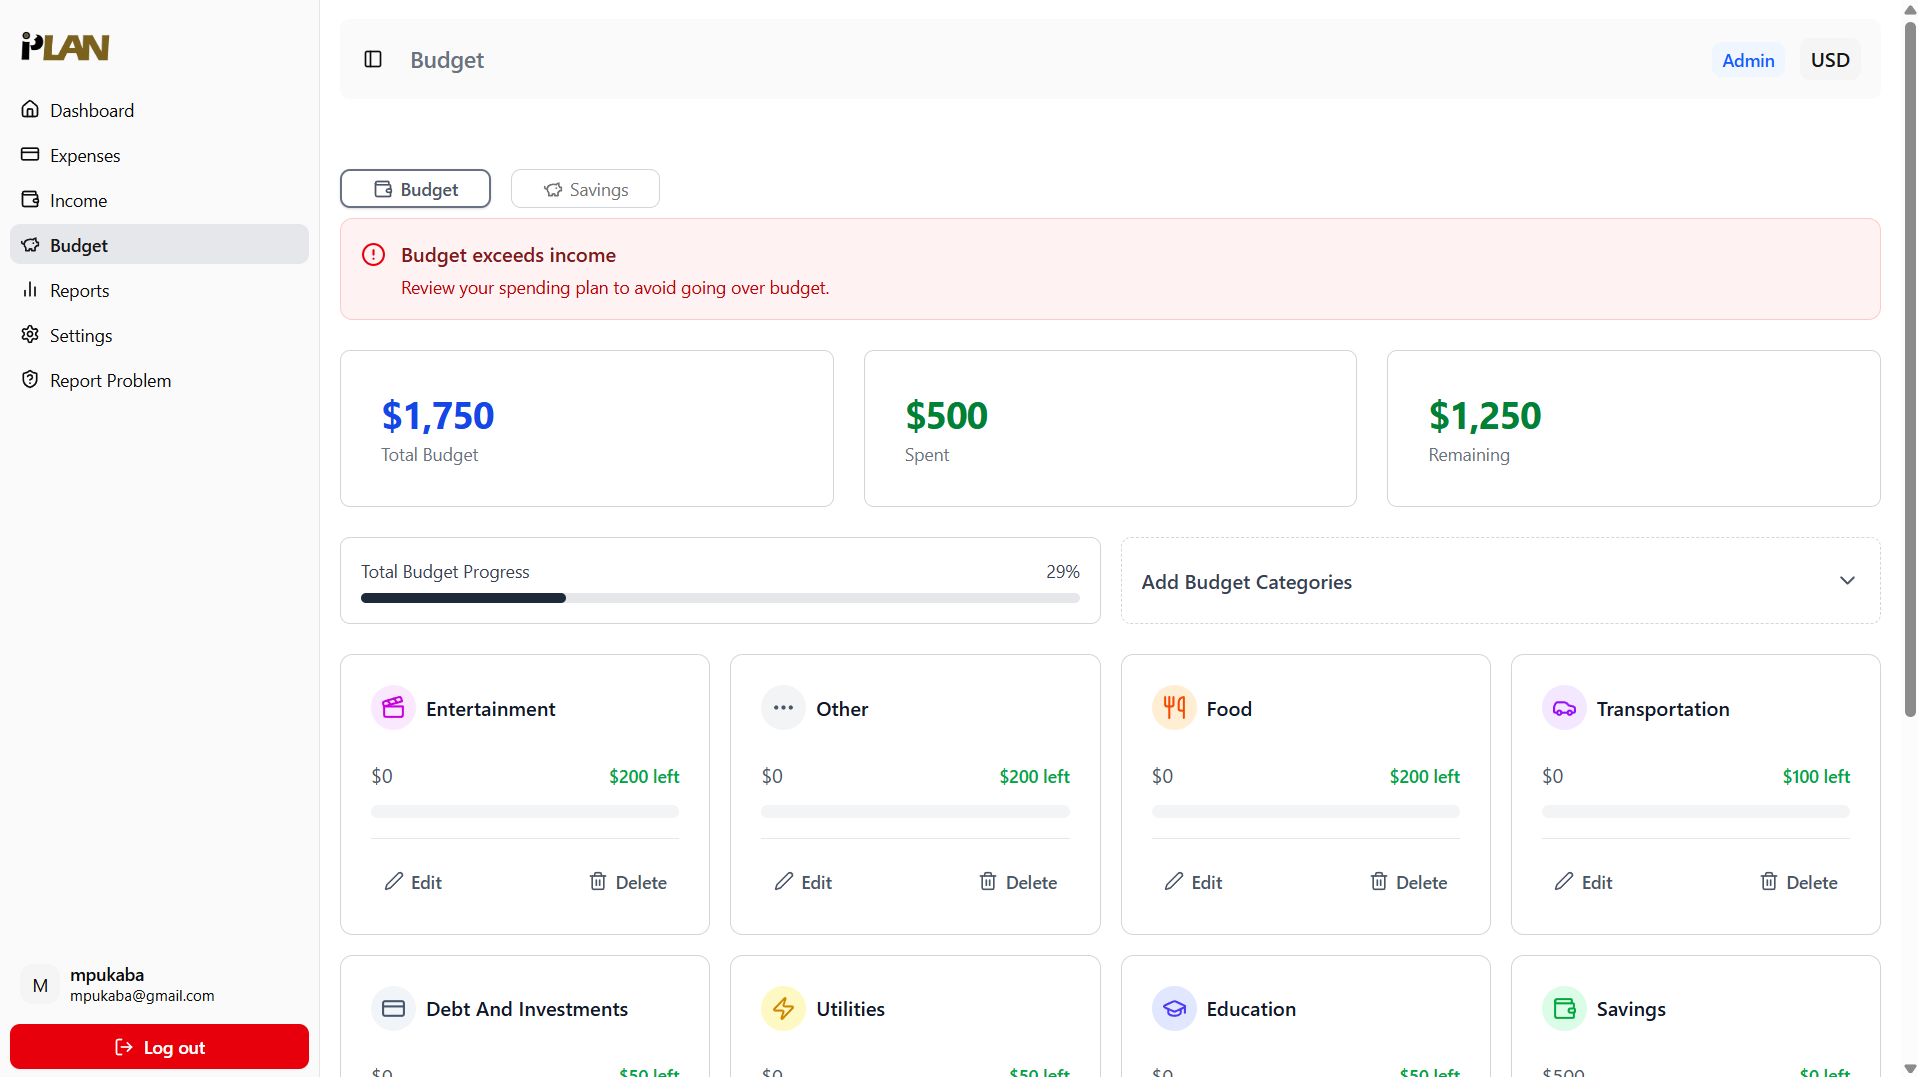Delete the Food budget category

1408,882
